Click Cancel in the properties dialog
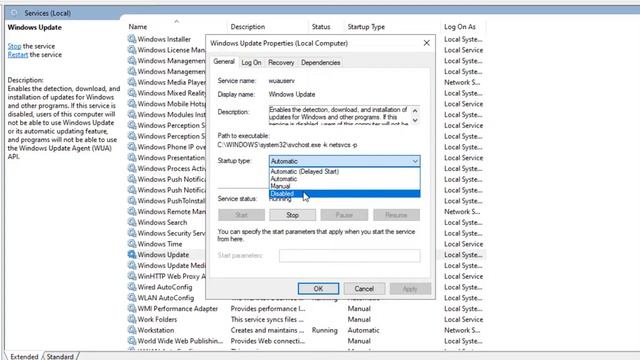This screenshot has width=640, height=360. point(364,289)
